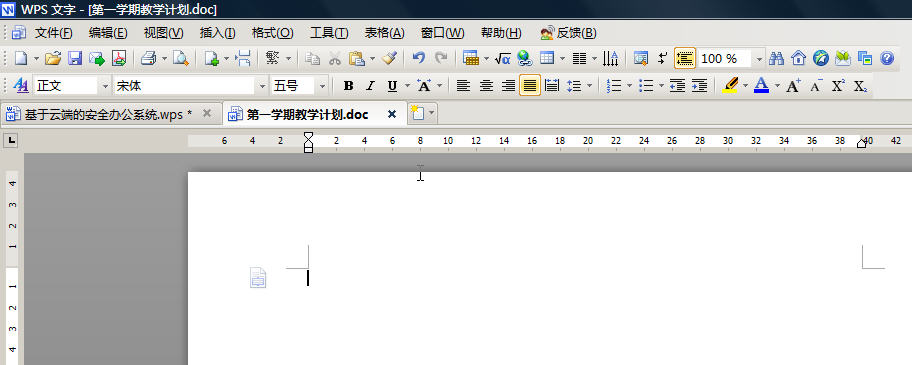Increase paragraph indent
The width and height of the screenshot is (912, 365).
click(699, 86)
